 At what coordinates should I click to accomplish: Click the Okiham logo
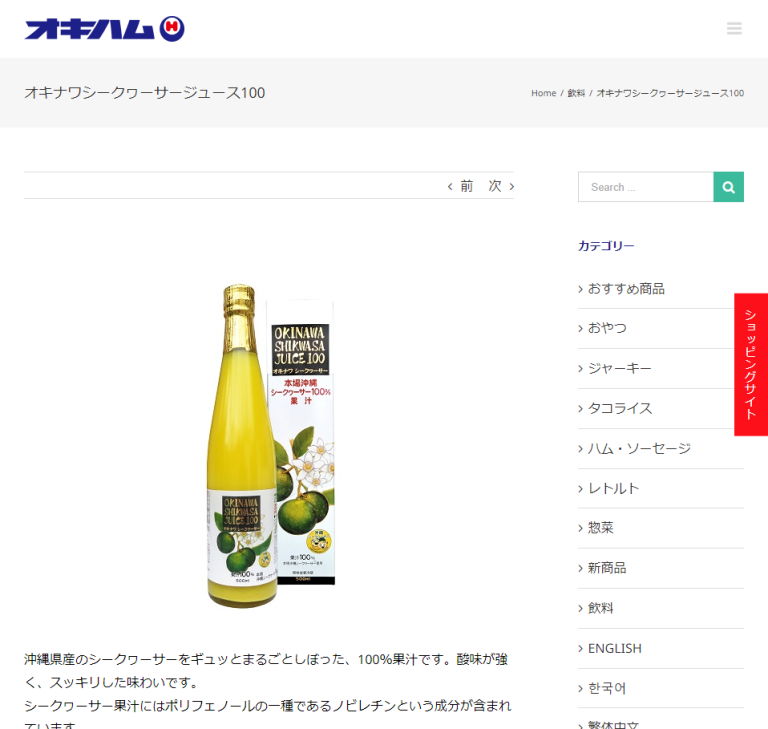click(105, 29)
